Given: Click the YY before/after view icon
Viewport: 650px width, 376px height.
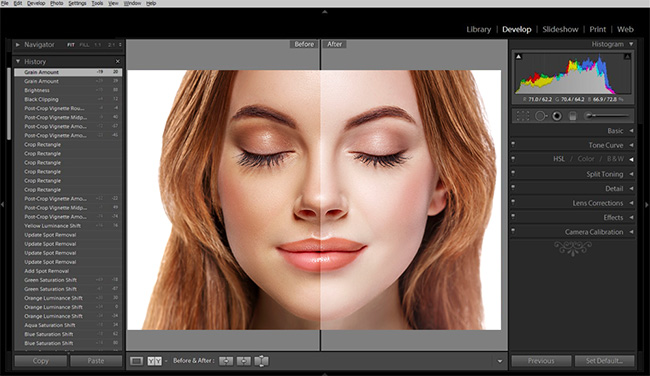Looking at the screenshot, I should click(155, 361).
